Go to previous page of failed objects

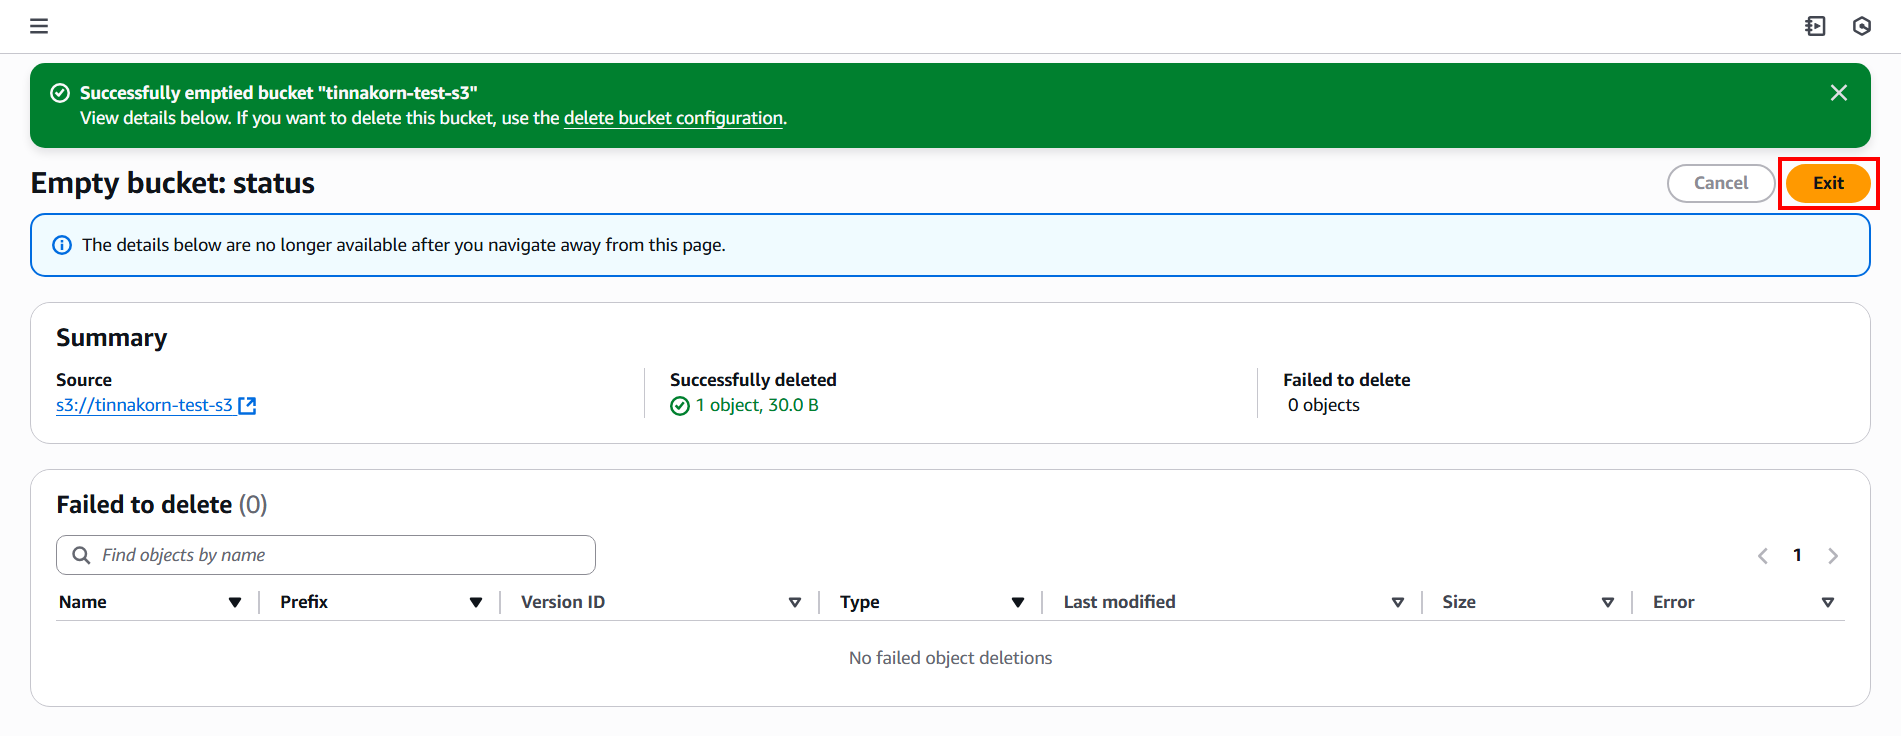[1763, 556]
